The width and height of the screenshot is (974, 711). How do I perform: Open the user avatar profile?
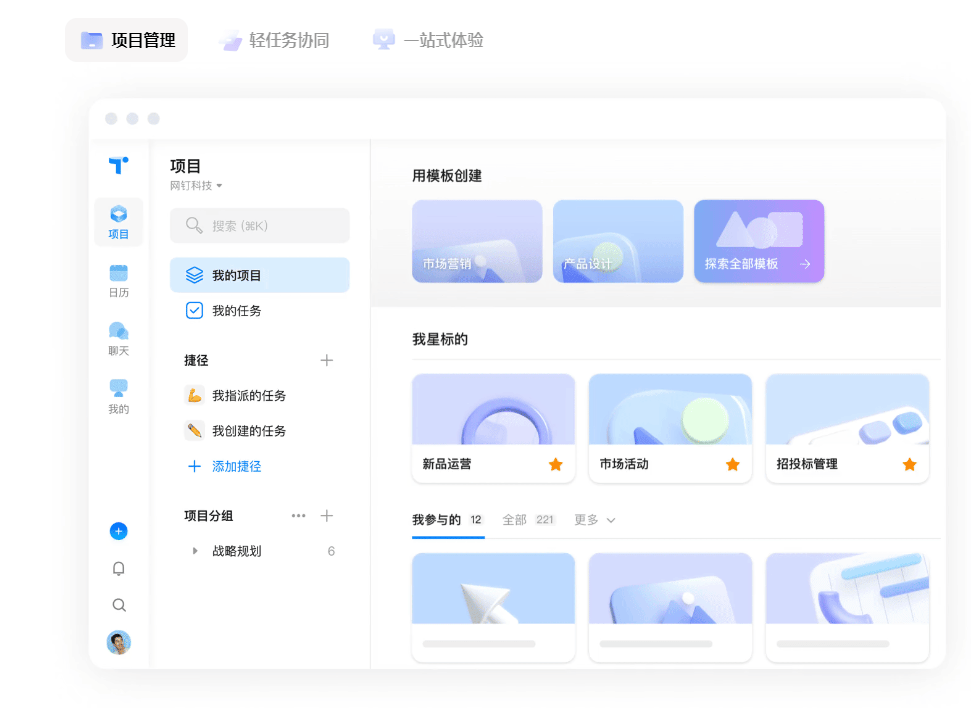coord(119,642)
